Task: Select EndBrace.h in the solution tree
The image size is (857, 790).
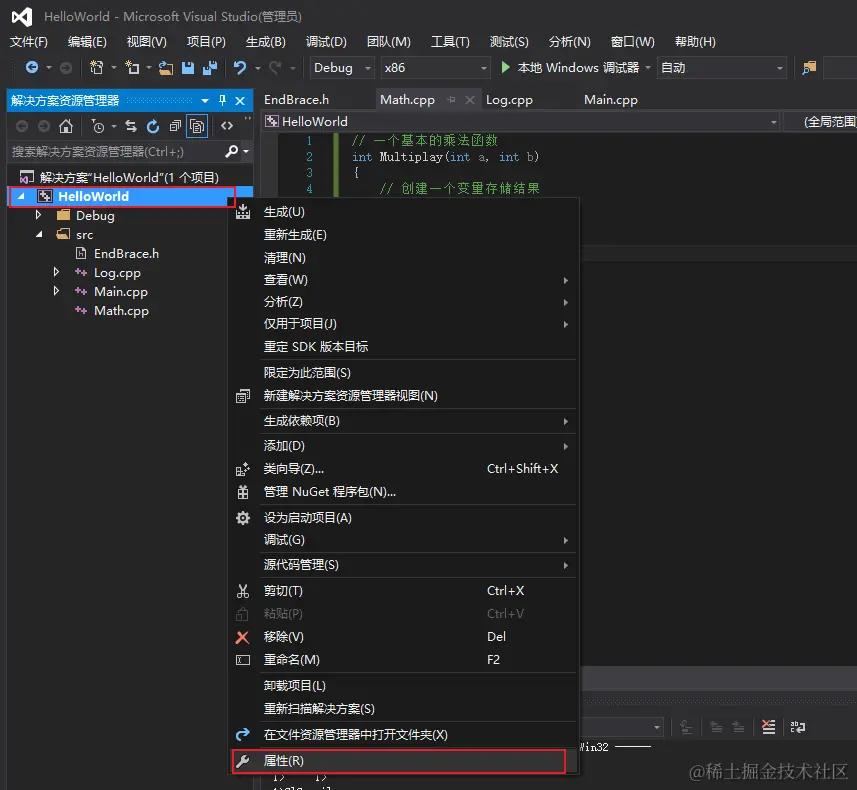Action: point(126,254)
